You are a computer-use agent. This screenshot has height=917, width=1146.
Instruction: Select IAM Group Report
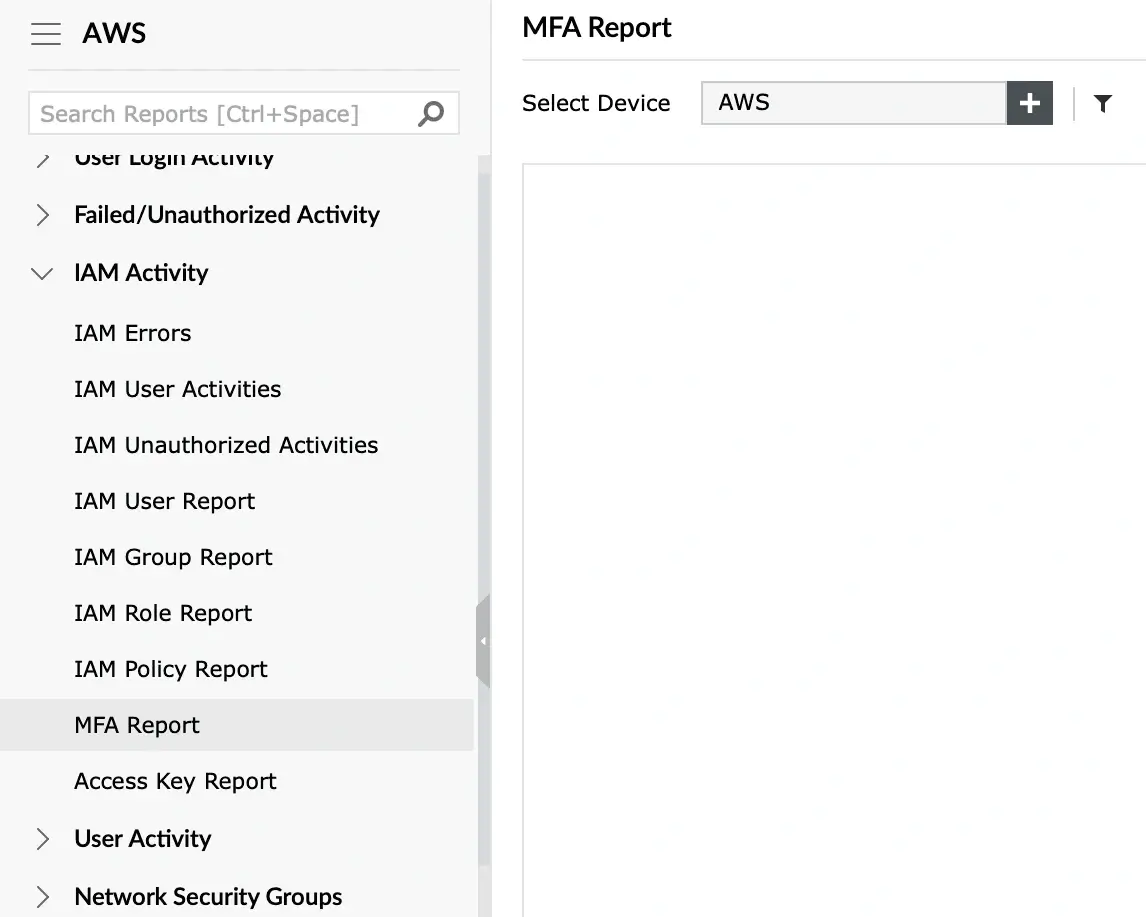173,558
